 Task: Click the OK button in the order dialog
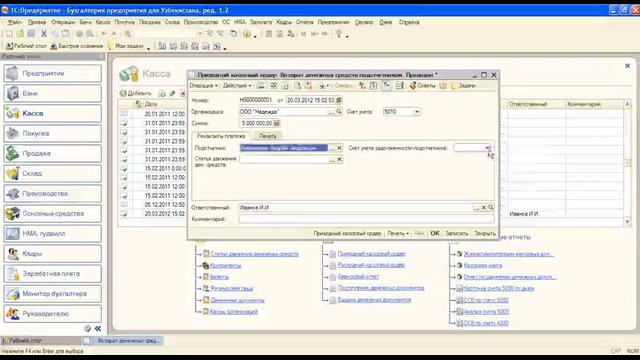tap(435, 233)
